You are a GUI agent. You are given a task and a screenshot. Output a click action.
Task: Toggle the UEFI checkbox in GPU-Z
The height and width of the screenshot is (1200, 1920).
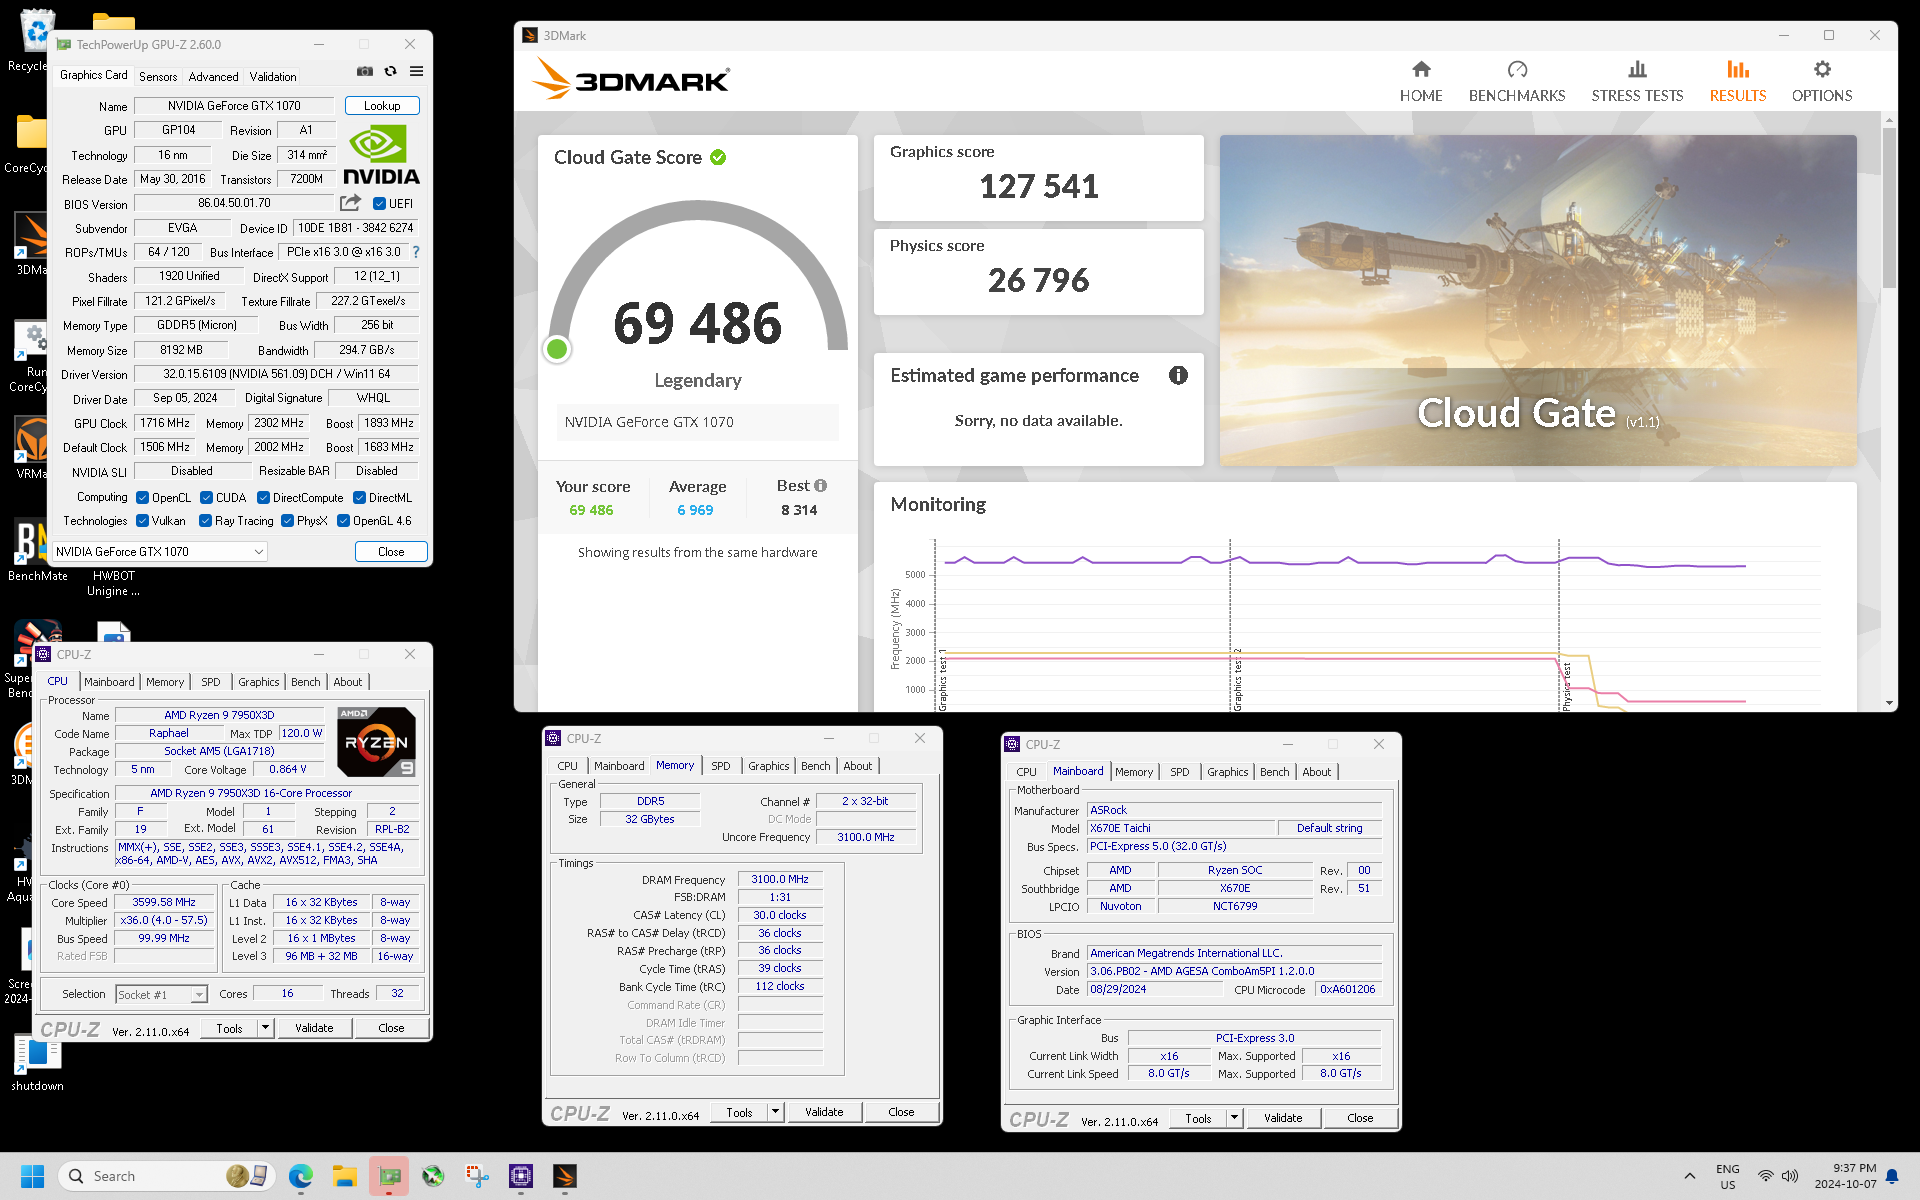(x=379, y=204)
